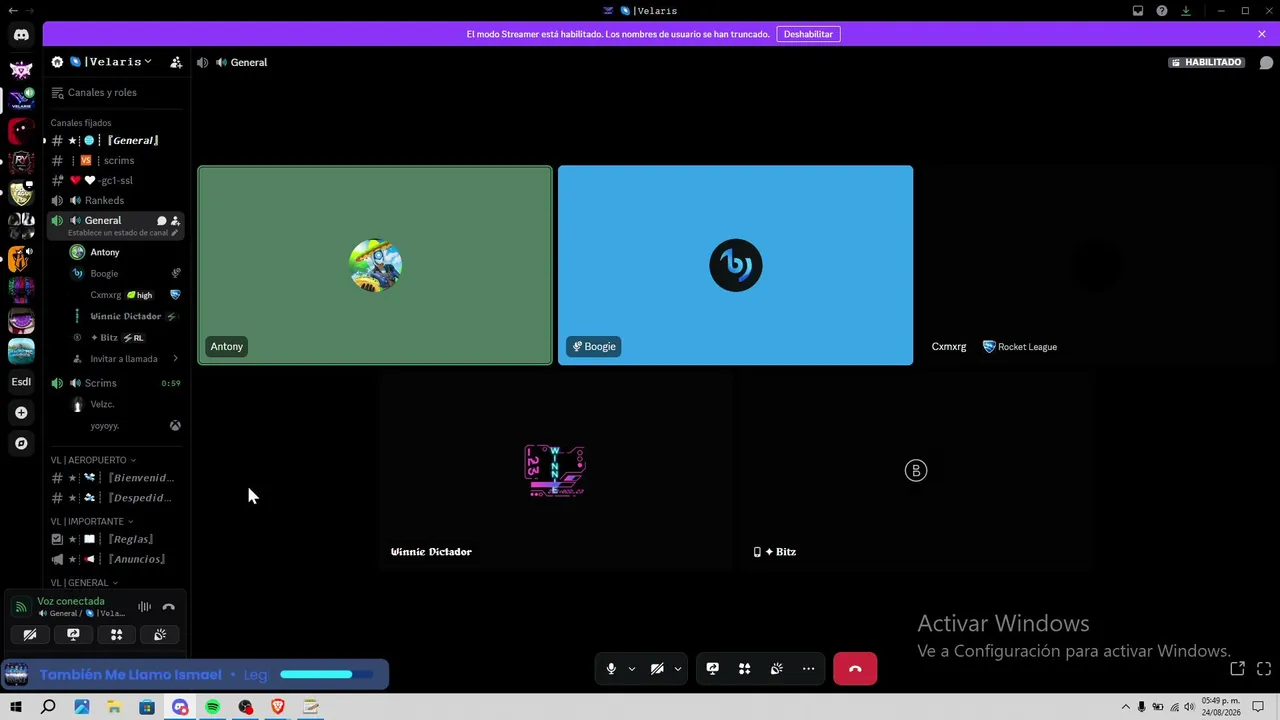Invite members icon on General voice channel
The image size is (1280, 720).
point(175,220)
